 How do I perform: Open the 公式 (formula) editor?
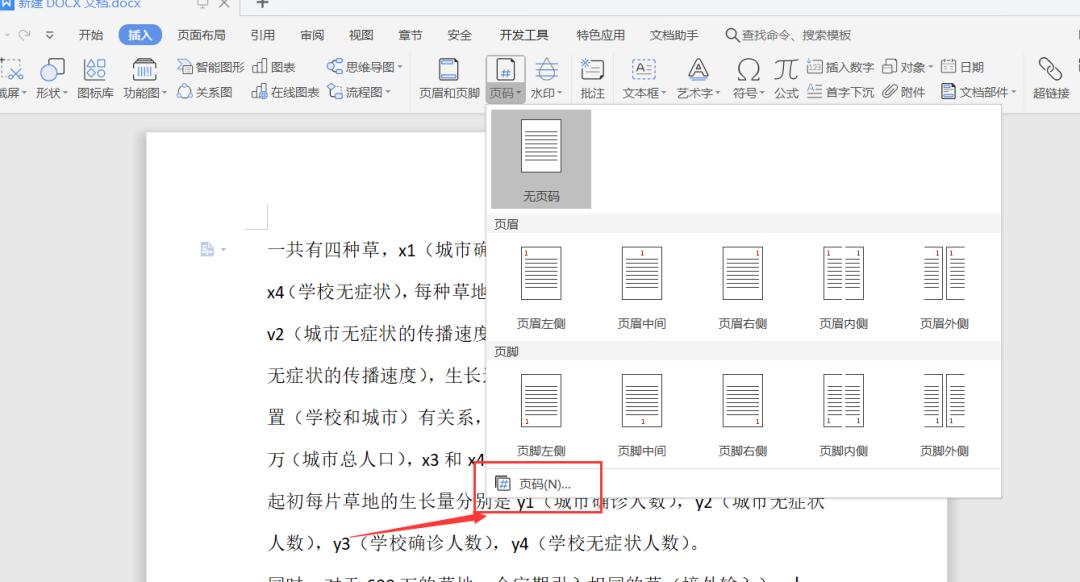(786, 85)
